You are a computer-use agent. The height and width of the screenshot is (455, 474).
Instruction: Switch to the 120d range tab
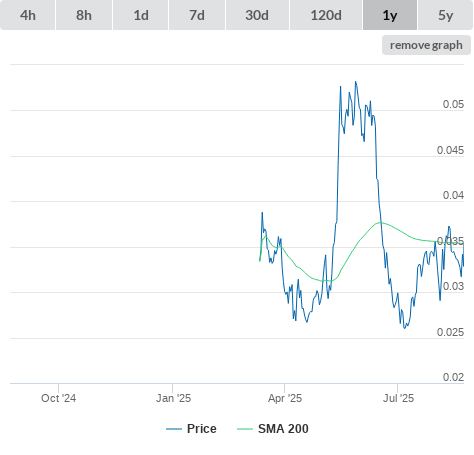pos(326,15)
